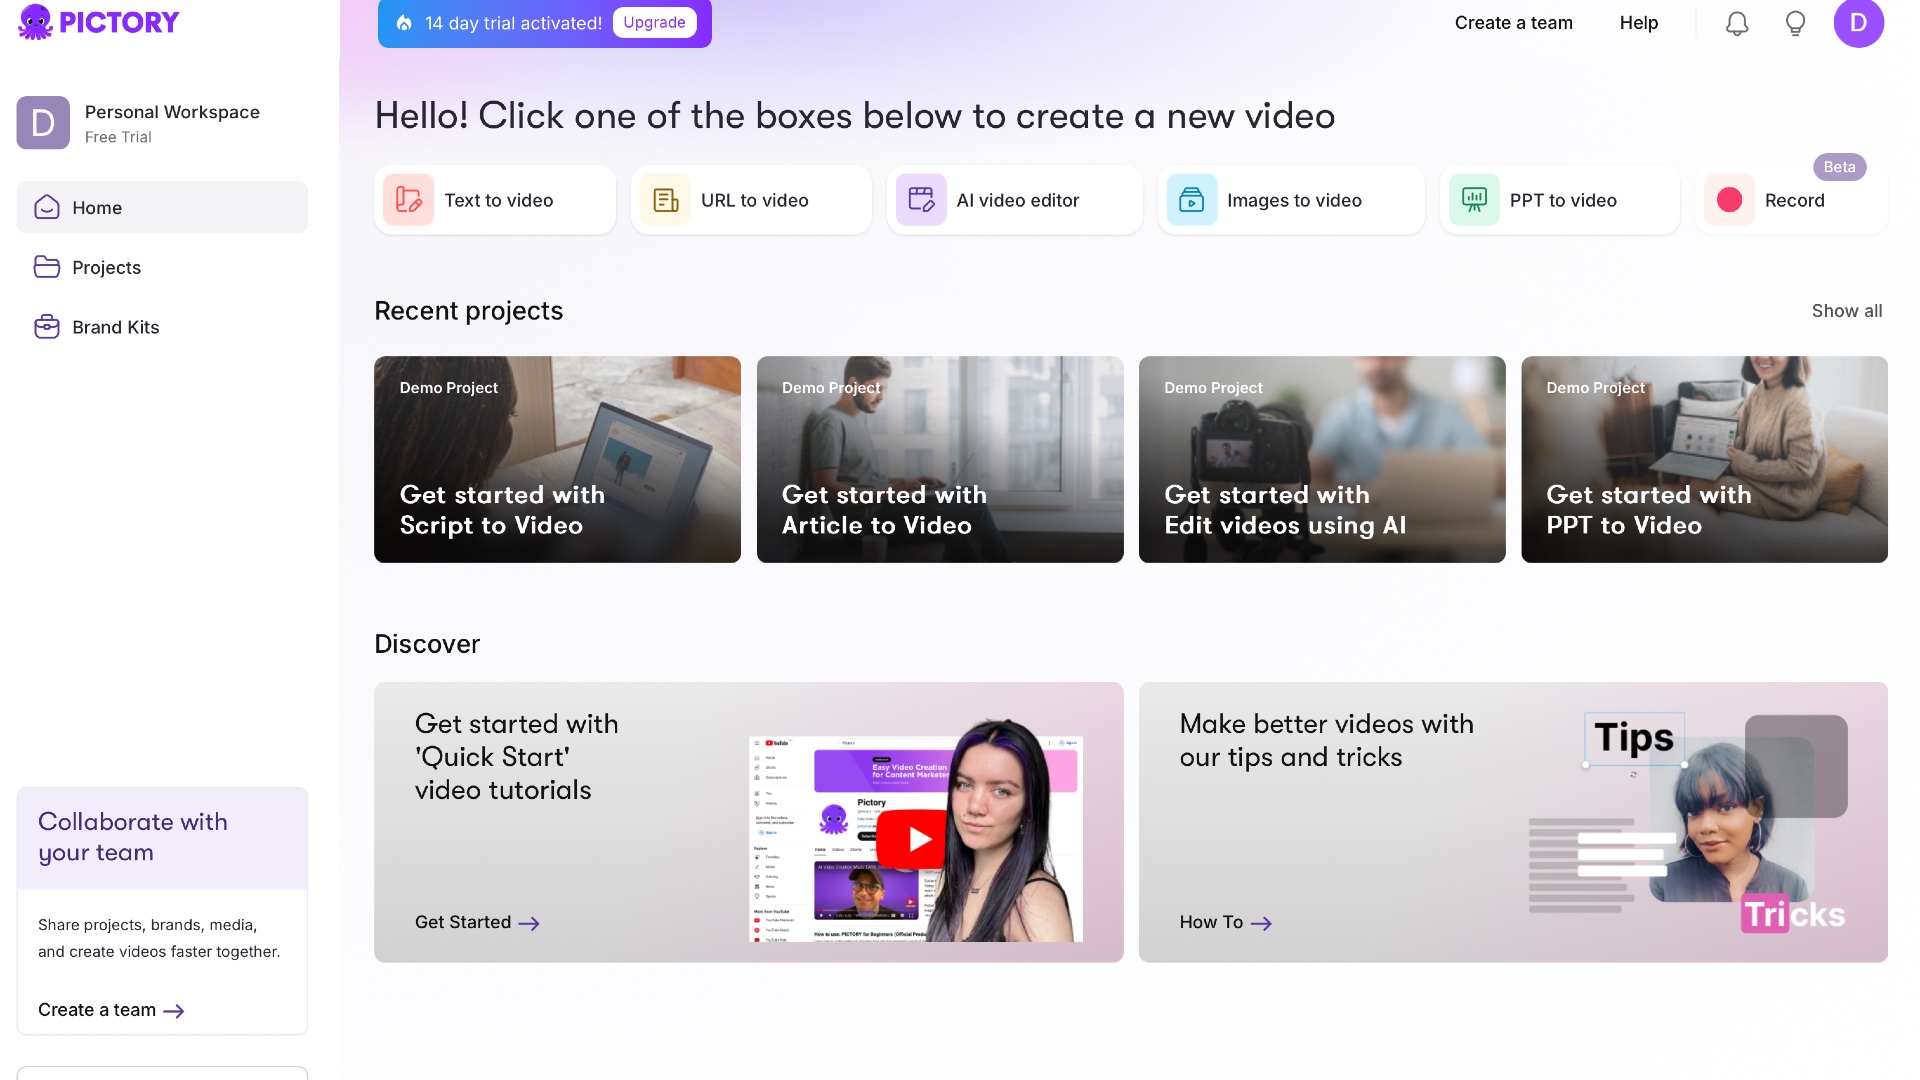Open the Brand Kits sidebar icon

click(x=47, y=326)
